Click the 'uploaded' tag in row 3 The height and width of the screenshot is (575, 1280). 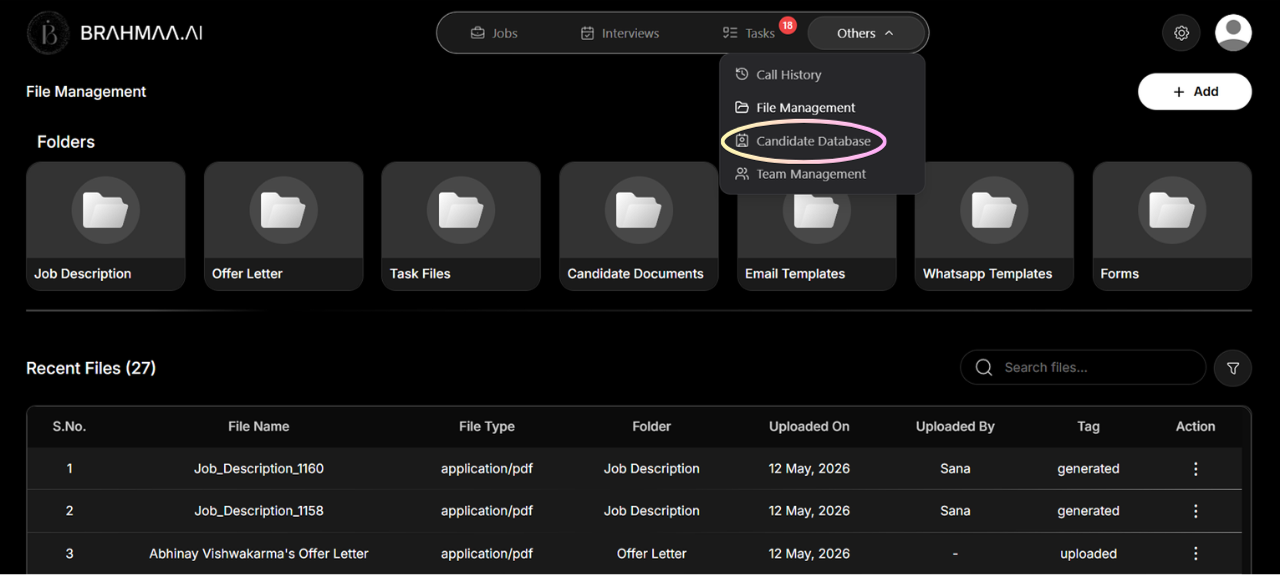pos(1089,553)
